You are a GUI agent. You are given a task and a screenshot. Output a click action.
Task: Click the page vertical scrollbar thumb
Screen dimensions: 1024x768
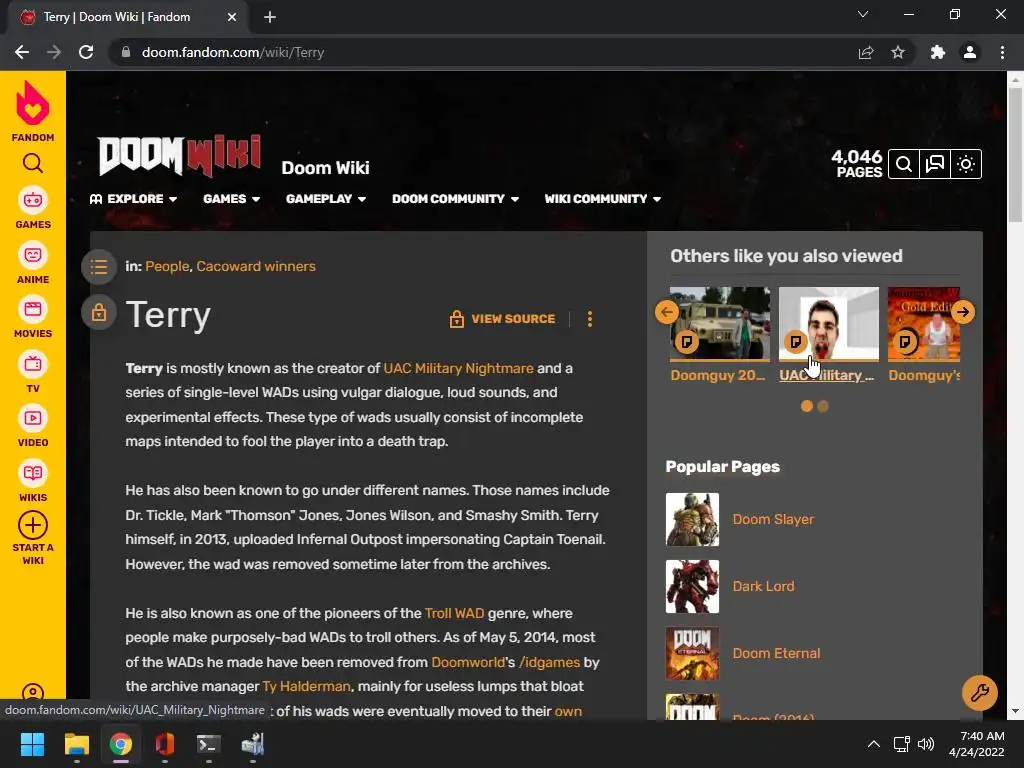tap(1015, 153)
